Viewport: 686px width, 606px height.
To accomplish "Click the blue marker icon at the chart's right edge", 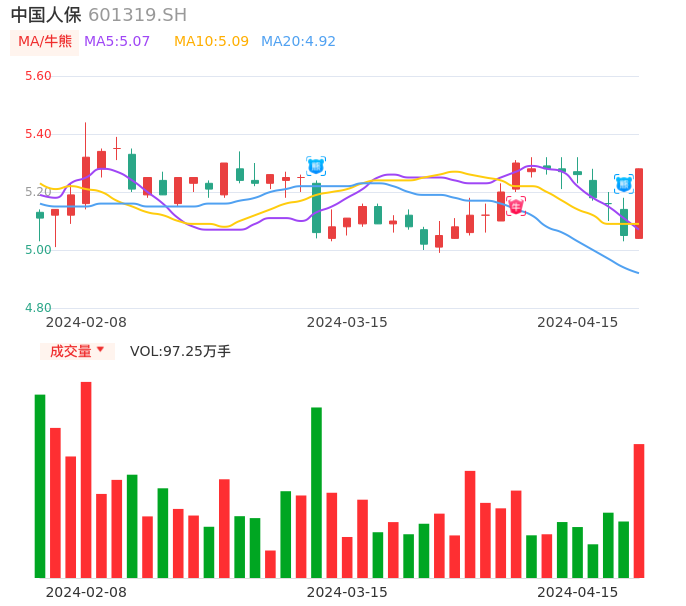I will (624, 184).
